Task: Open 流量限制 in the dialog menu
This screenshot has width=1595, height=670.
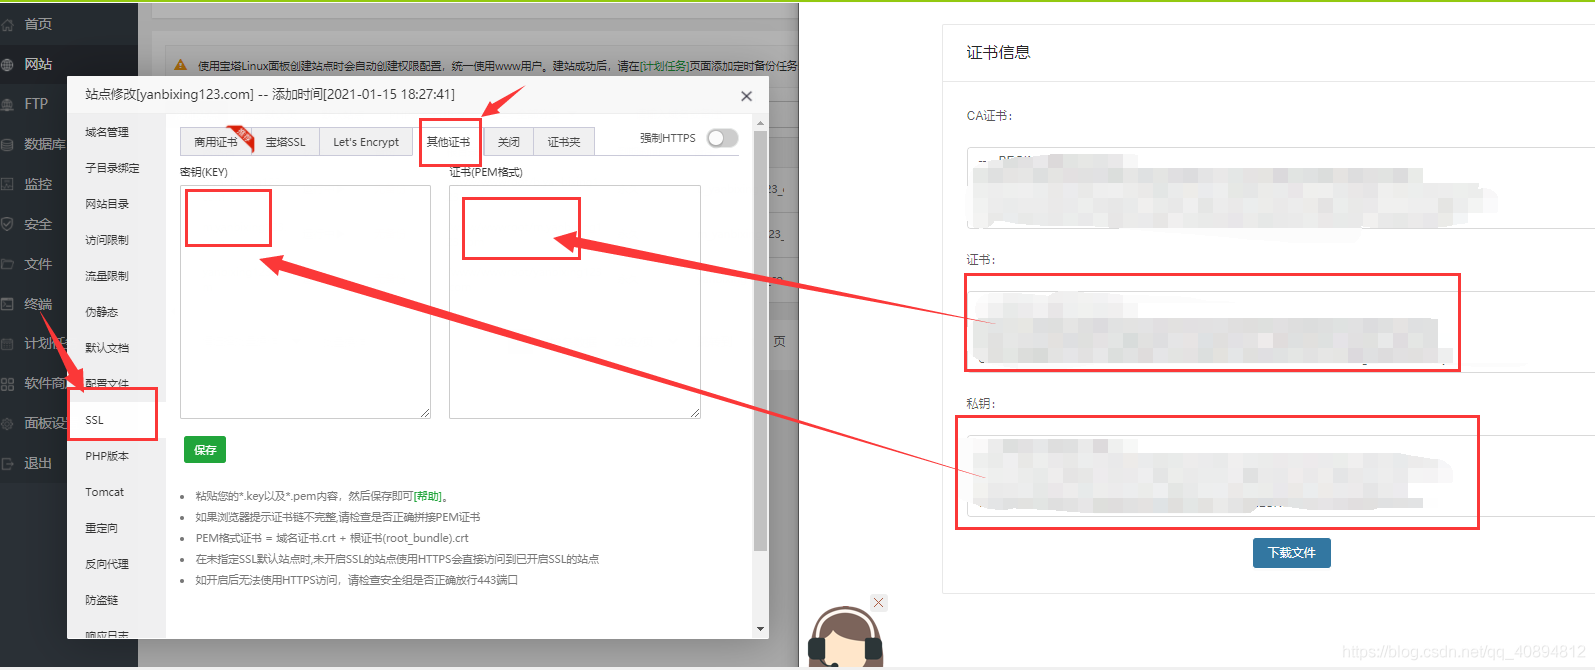Action: tap(107, 276)
